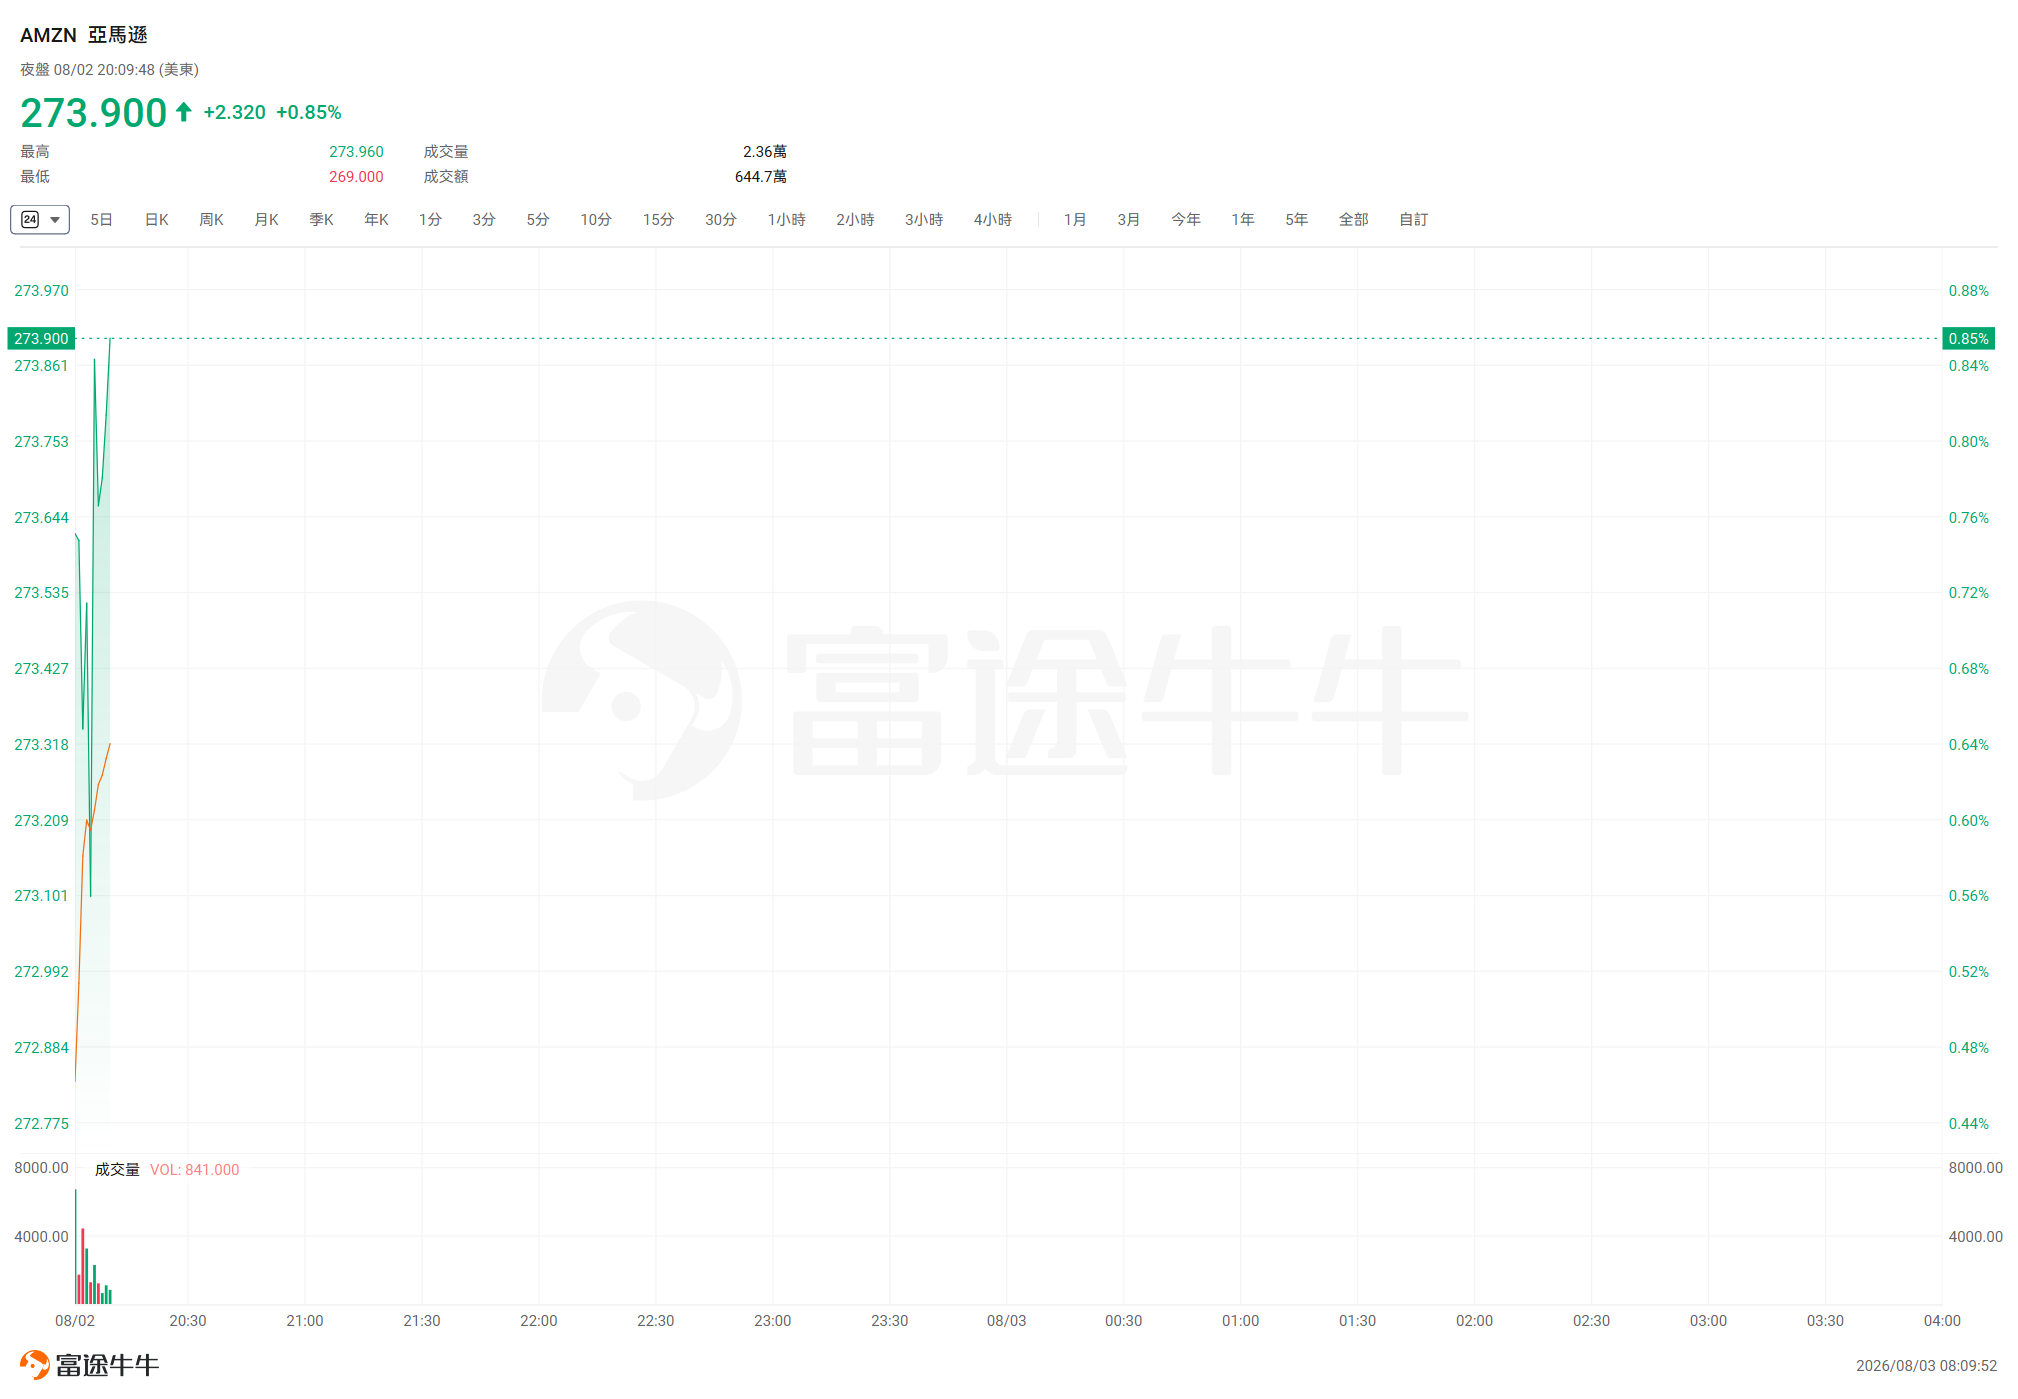
Task: Select the 15分 interval
Action: coord(658,219)
